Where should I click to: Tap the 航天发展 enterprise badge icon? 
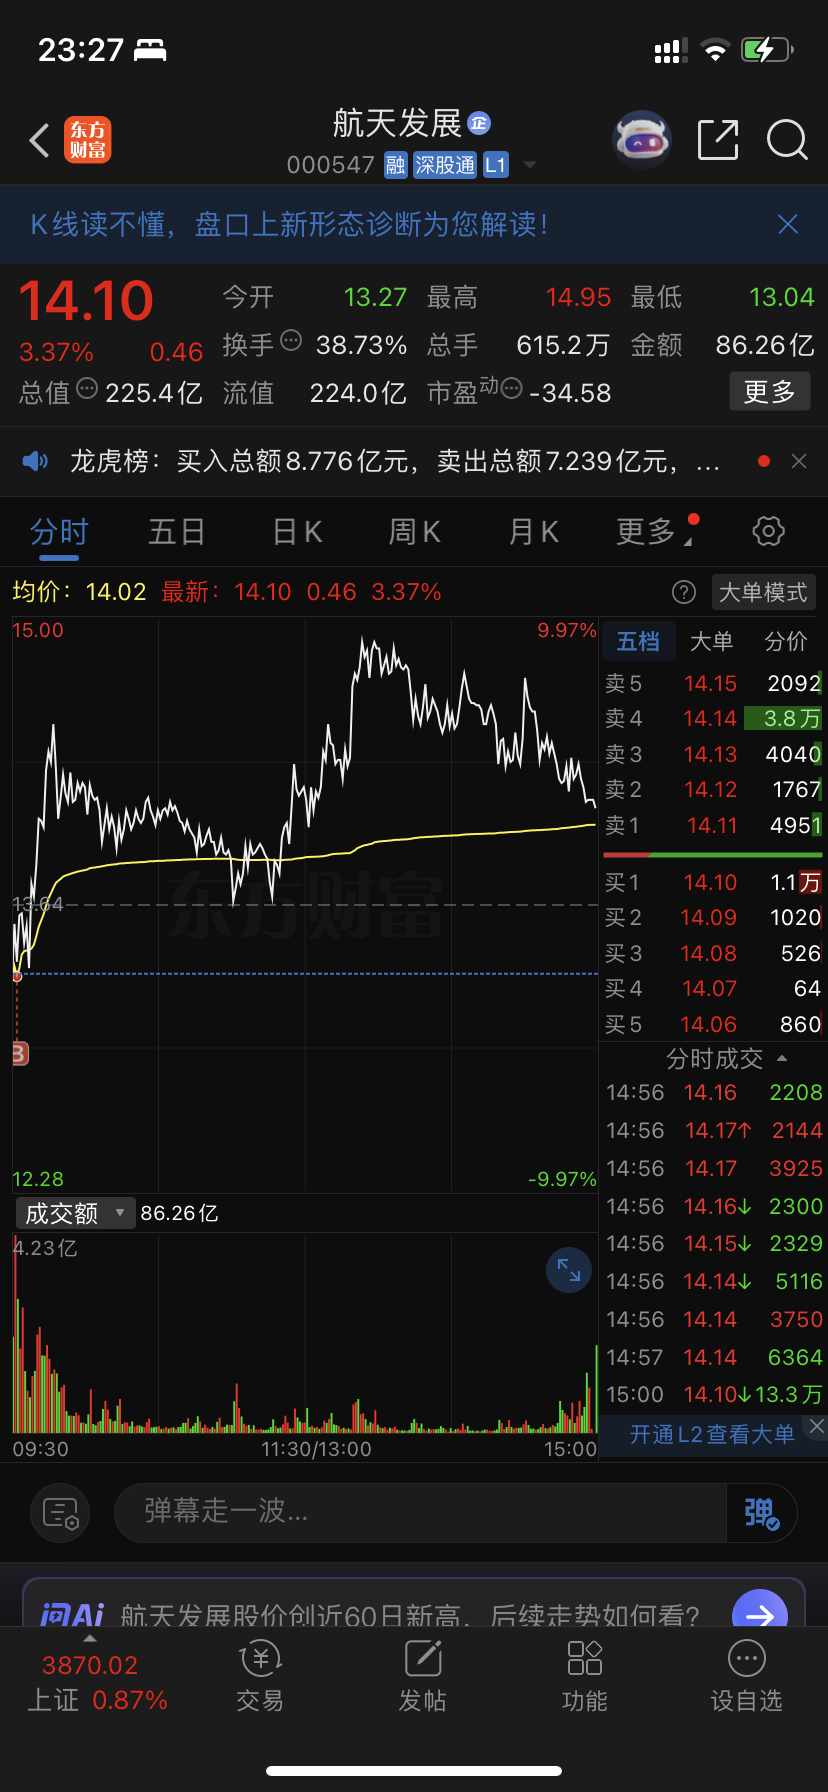(479, 122)
